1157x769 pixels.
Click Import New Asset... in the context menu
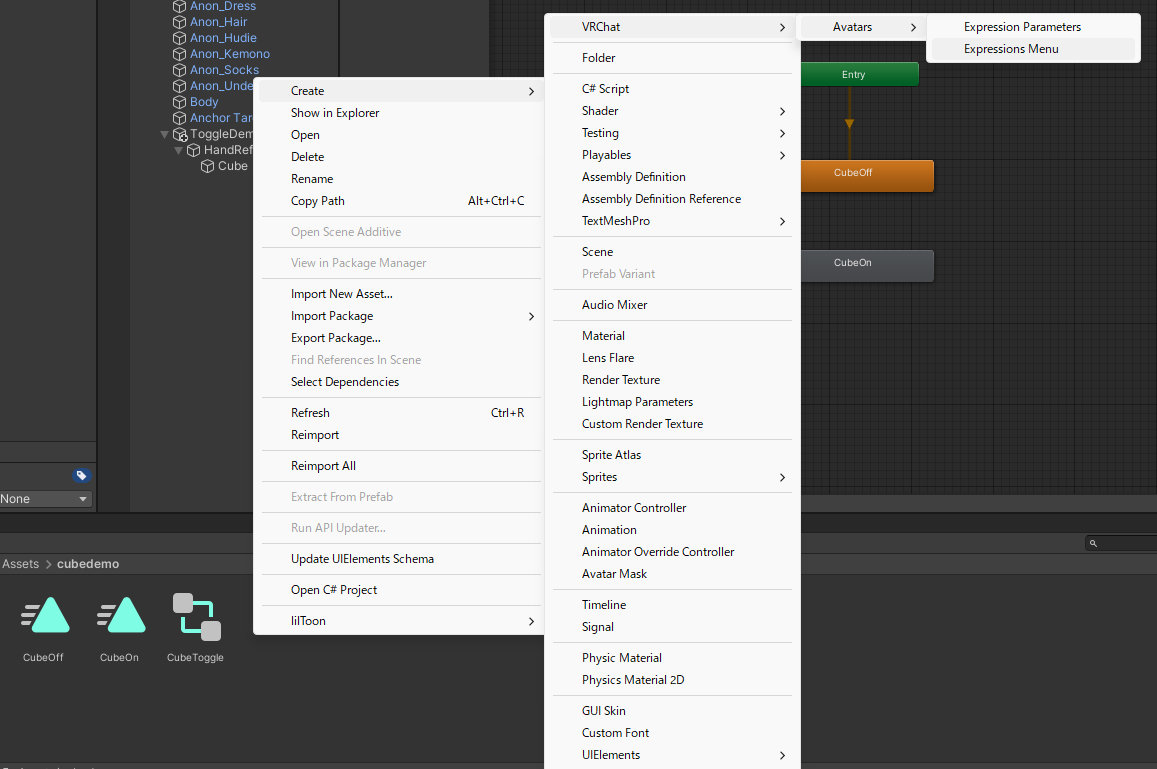tap(401, 294)
